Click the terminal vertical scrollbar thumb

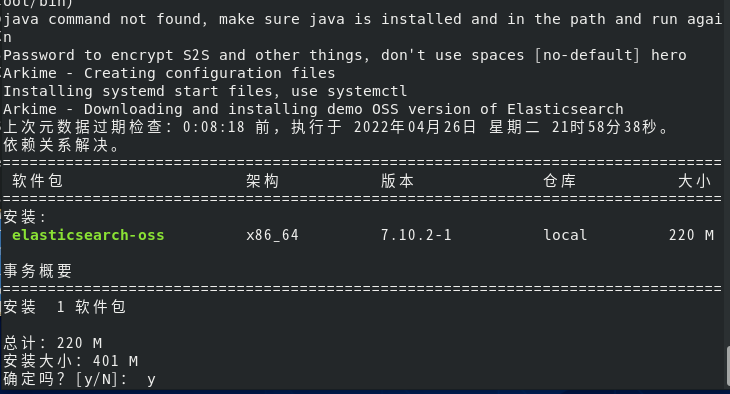pyautogui.click(x=728, y=366)
